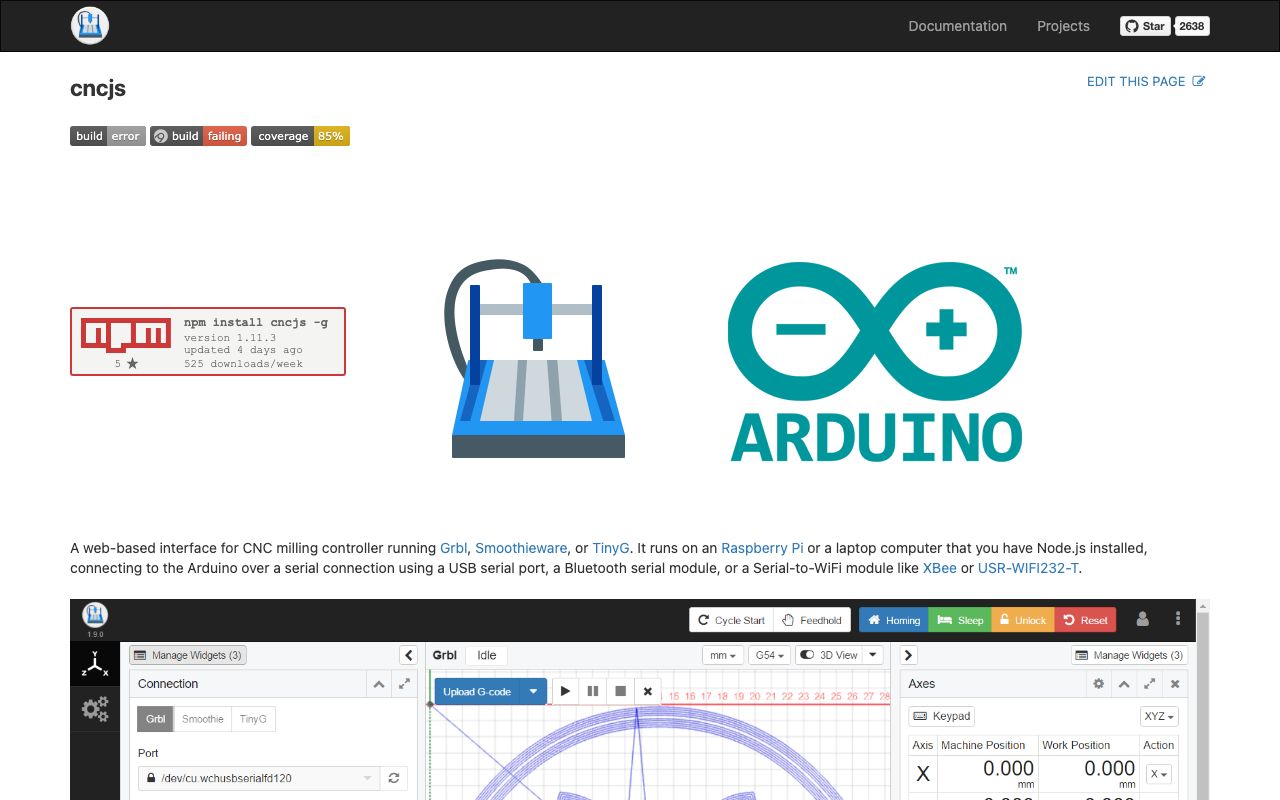Follow the Raspberry Pi link

[x=762, y=548]
